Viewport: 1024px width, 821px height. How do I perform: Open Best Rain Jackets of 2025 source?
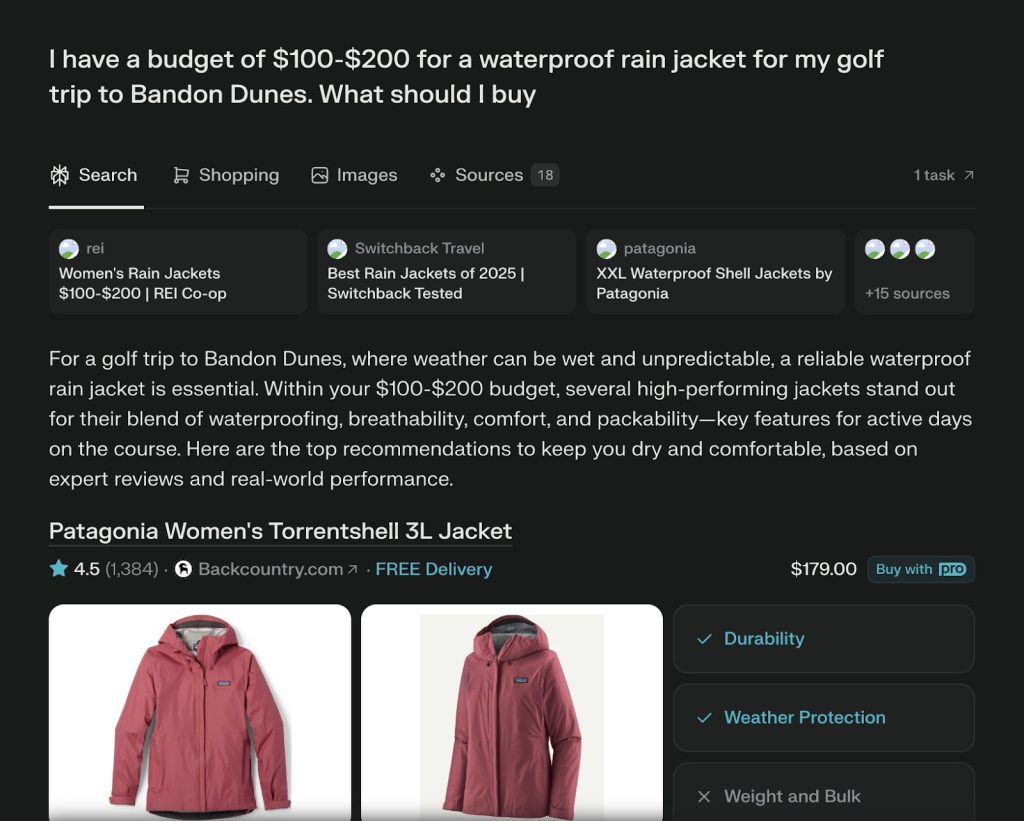click(447, 271)
